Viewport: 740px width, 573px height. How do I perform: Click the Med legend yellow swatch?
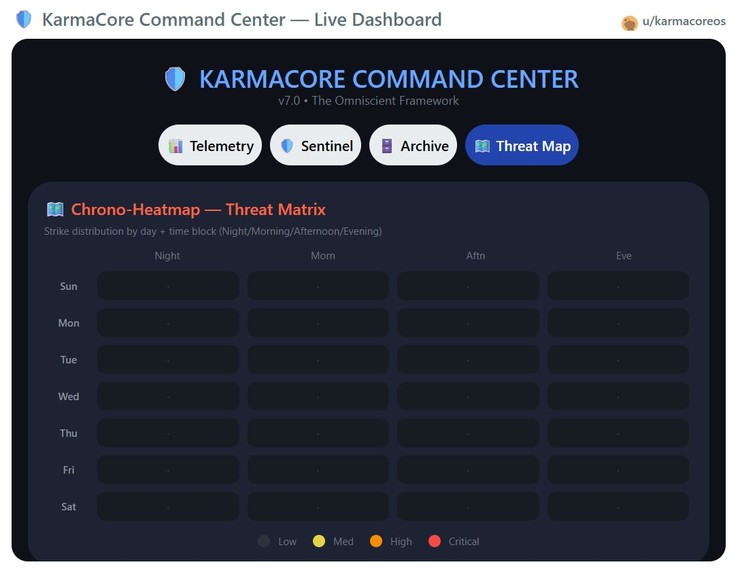point(319,541)
